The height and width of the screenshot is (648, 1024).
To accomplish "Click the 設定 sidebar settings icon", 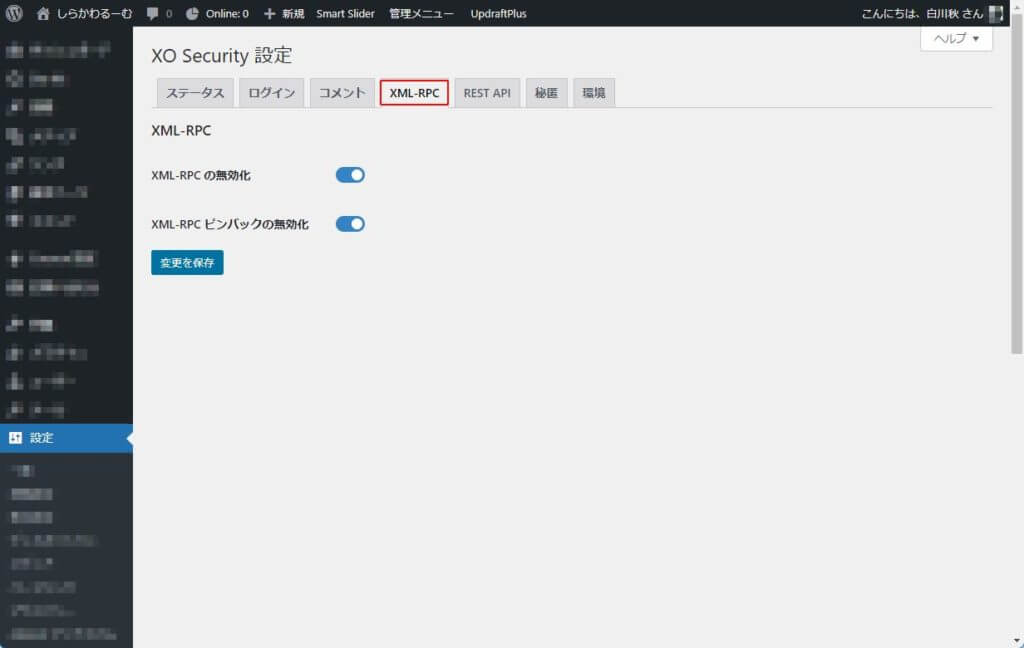I will click(15, 438).
